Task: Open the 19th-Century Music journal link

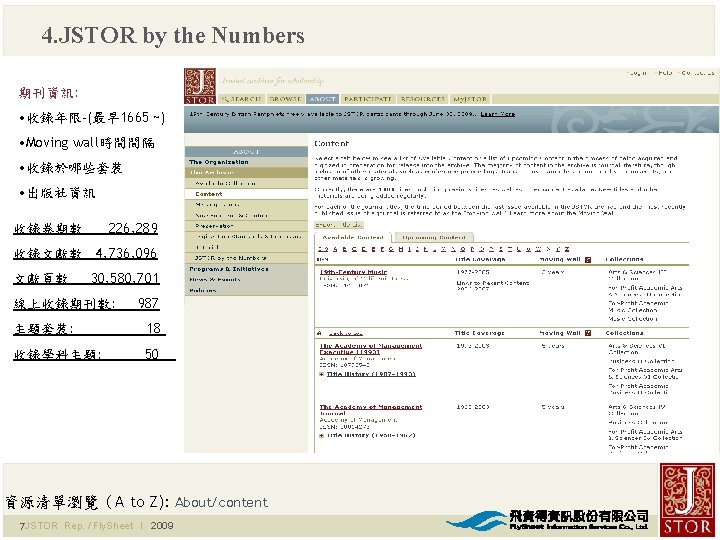Action: click(353, 272)
